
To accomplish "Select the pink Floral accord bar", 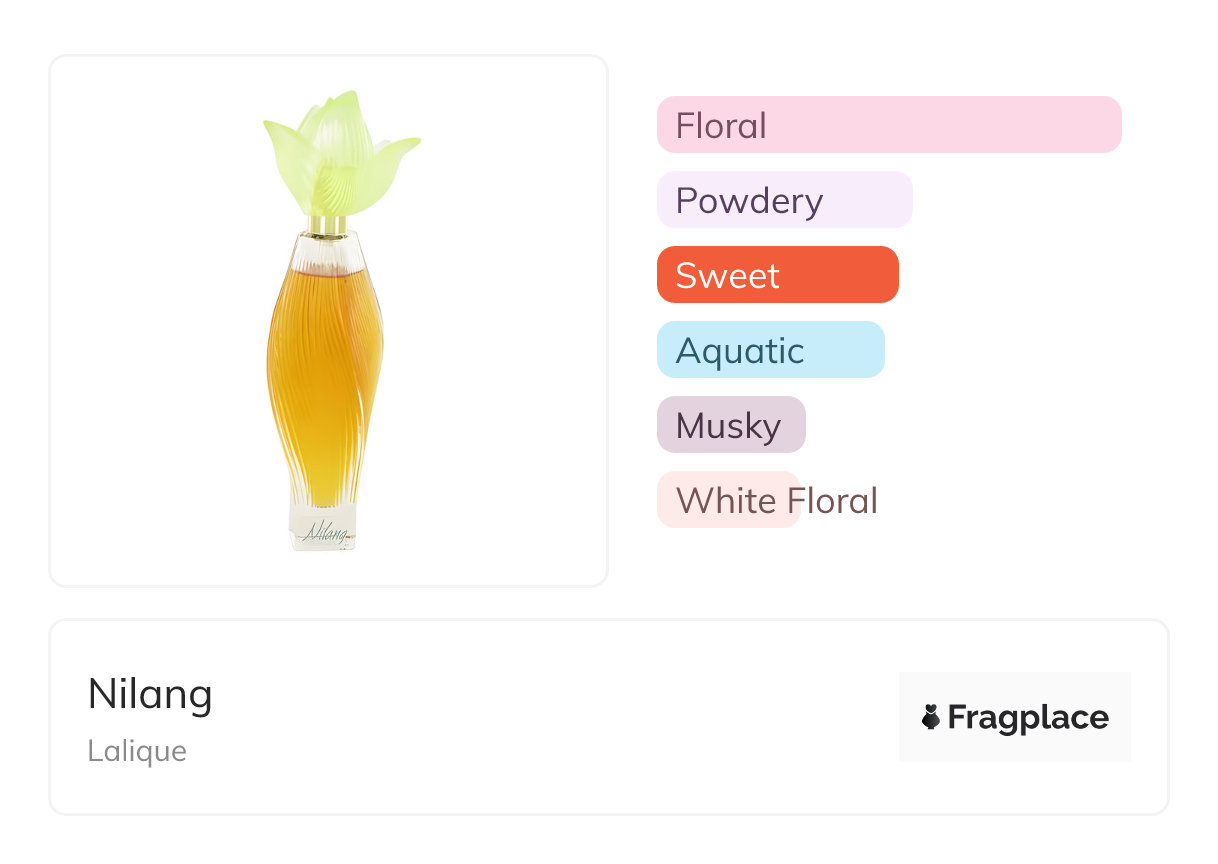I will click(888, 125).
